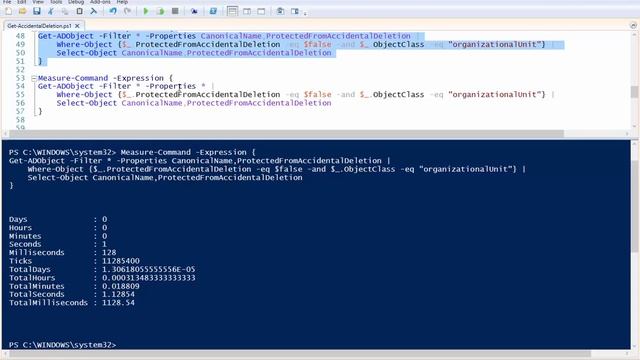
Task: Click 'Select-Object' on editor line 56
Action: point(87,103)
